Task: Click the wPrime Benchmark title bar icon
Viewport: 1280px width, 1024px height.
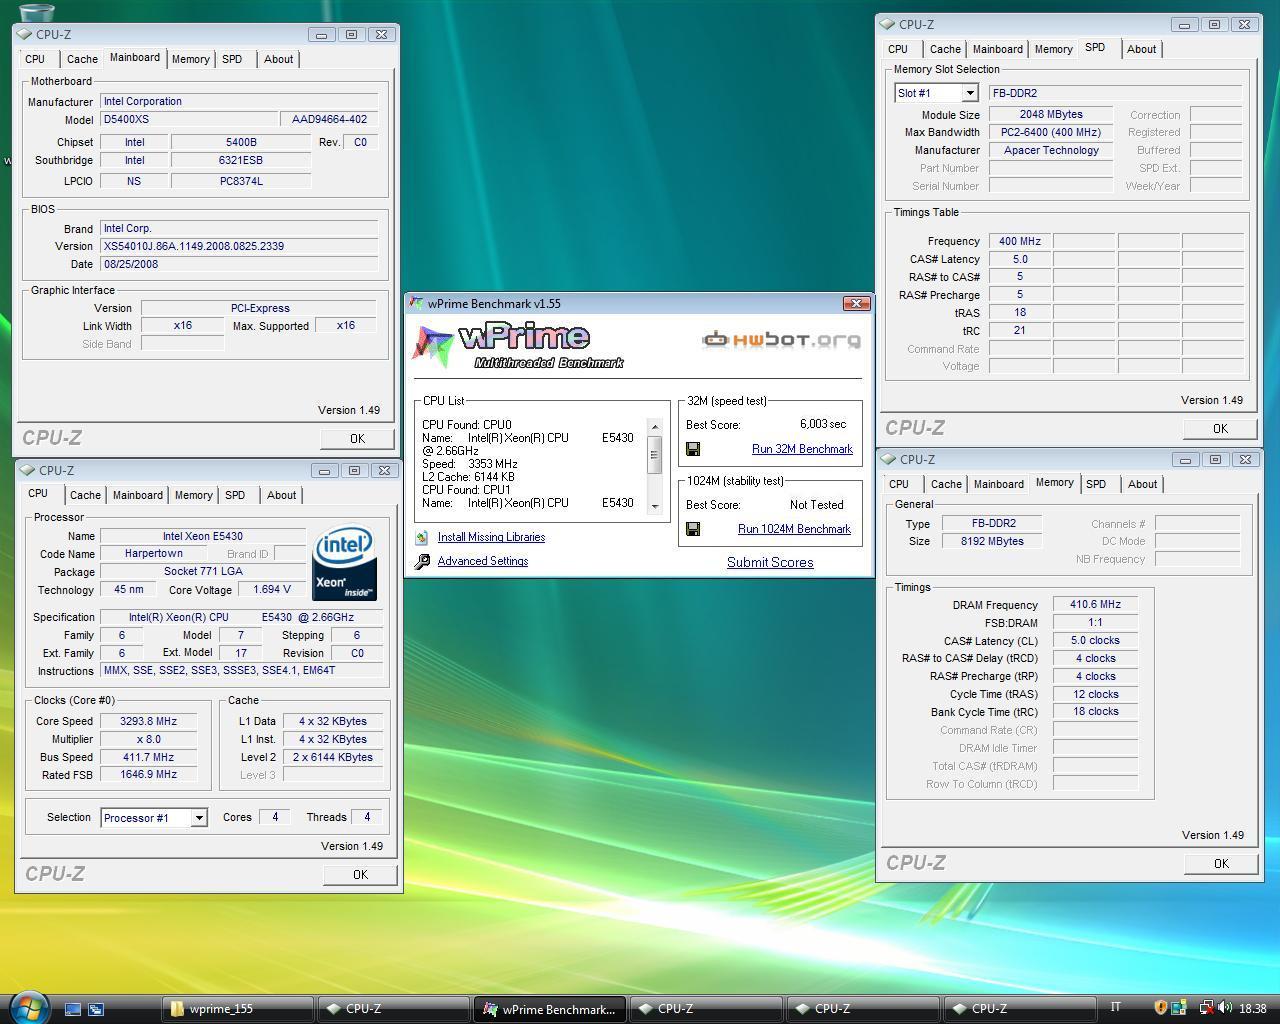Action: tap(417, 304)
